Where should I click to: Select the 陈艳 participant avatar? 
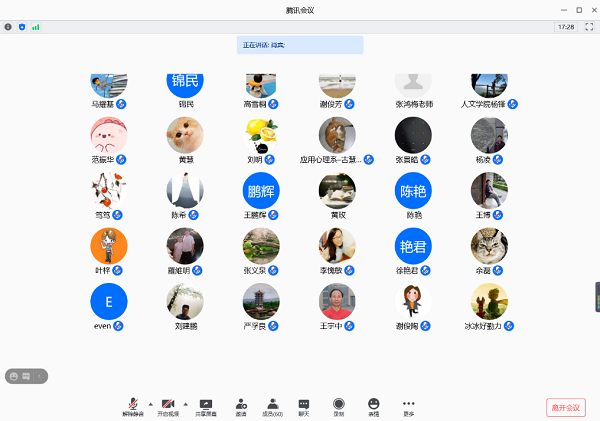click(x=414, y=191)
